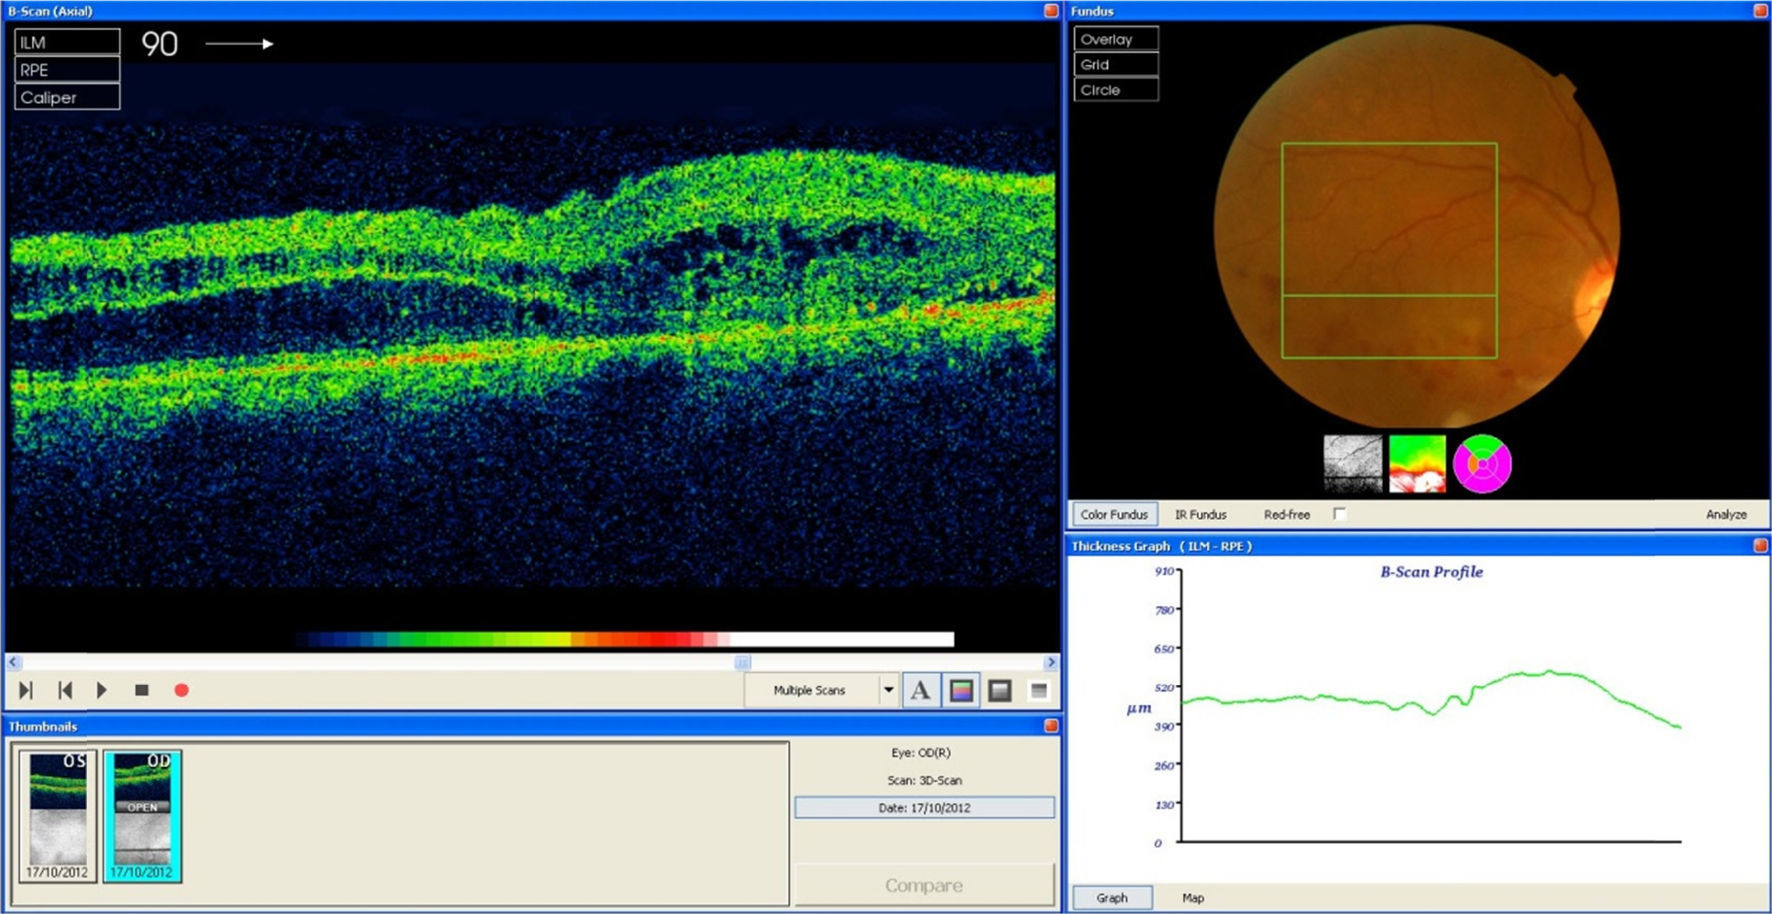Image resolution: width=1772 pixels, height=914 pixels.
Task: Switch to the grayscale display icon
Action: tap(999, 690)
